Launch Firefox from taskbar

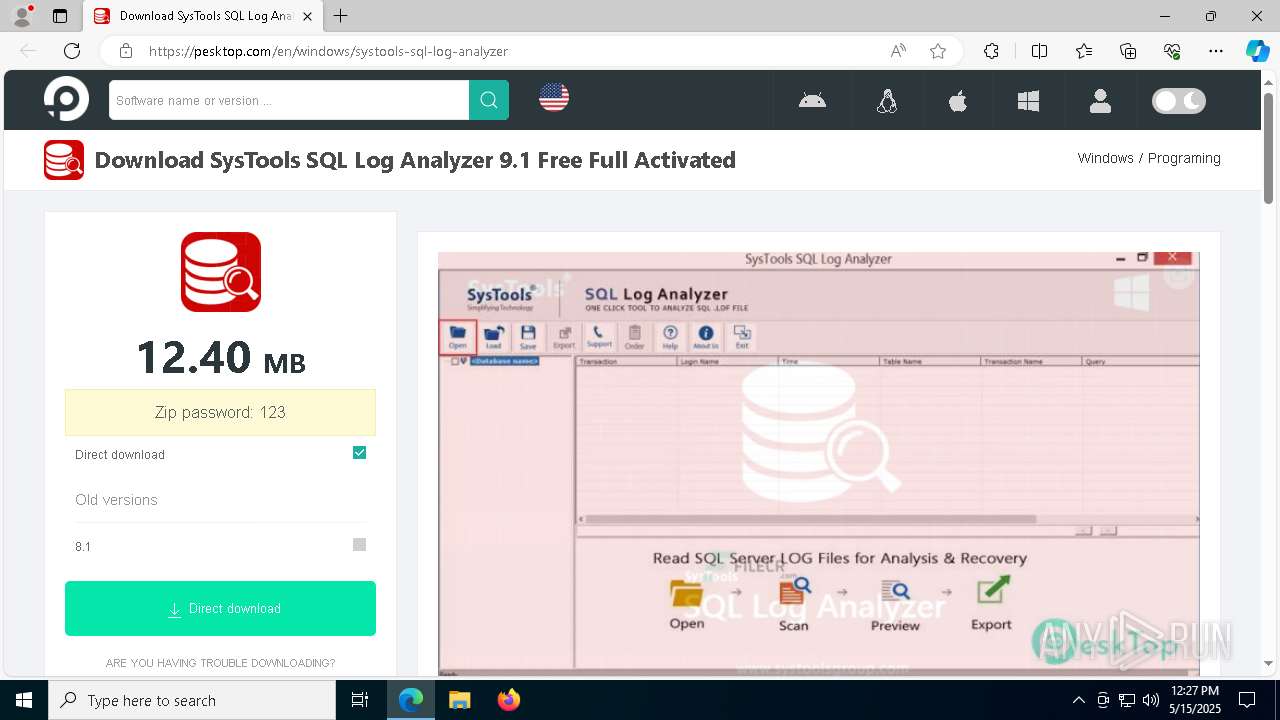click(508, 700)
